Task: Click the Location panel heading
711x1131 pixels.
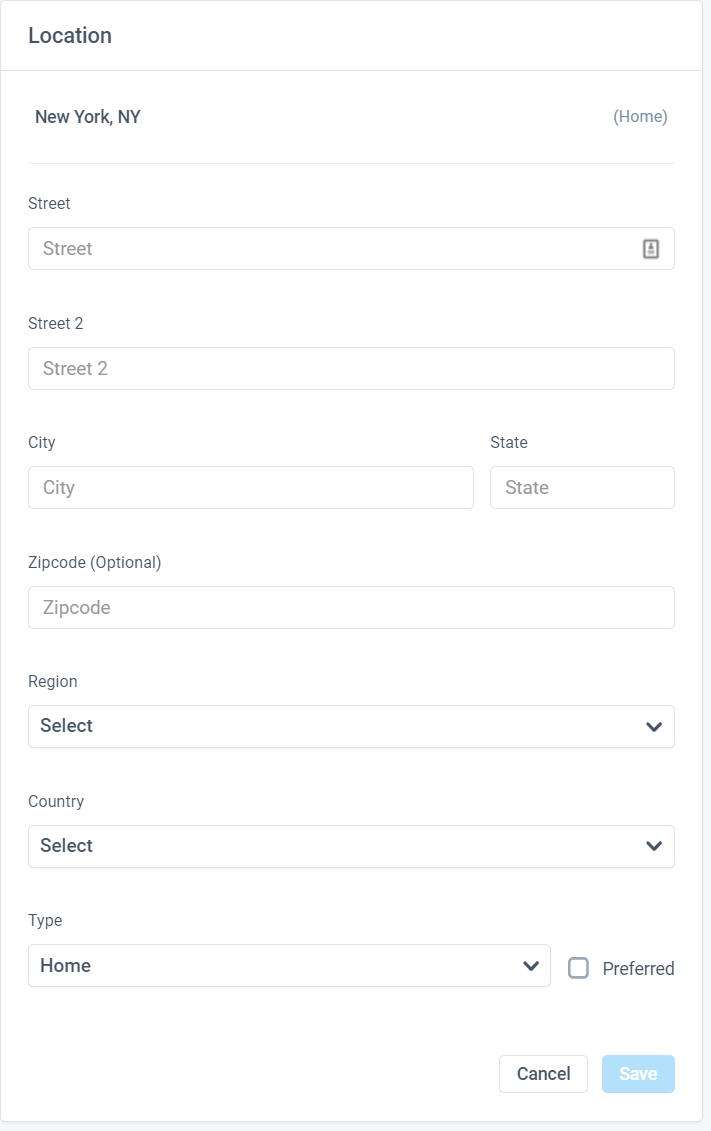Action: [70, 35]
